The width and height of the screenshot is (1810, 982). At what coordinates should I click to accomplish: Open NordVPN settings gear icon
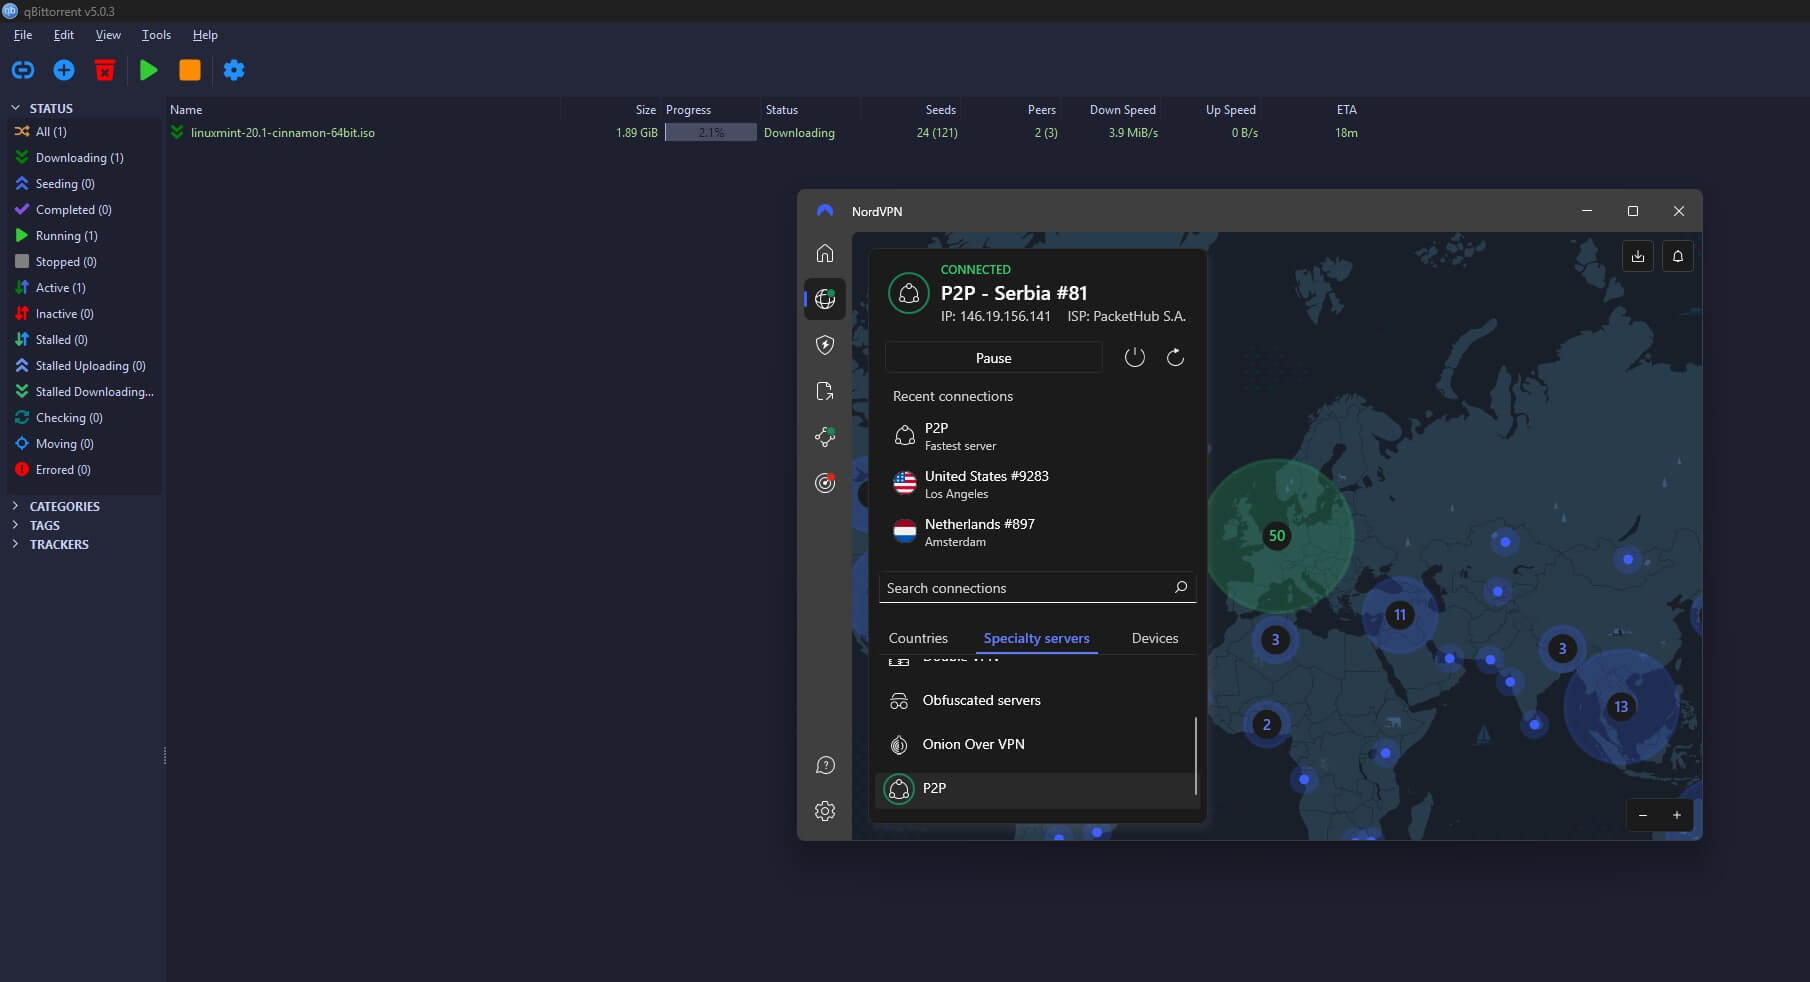tap(825, 811)
